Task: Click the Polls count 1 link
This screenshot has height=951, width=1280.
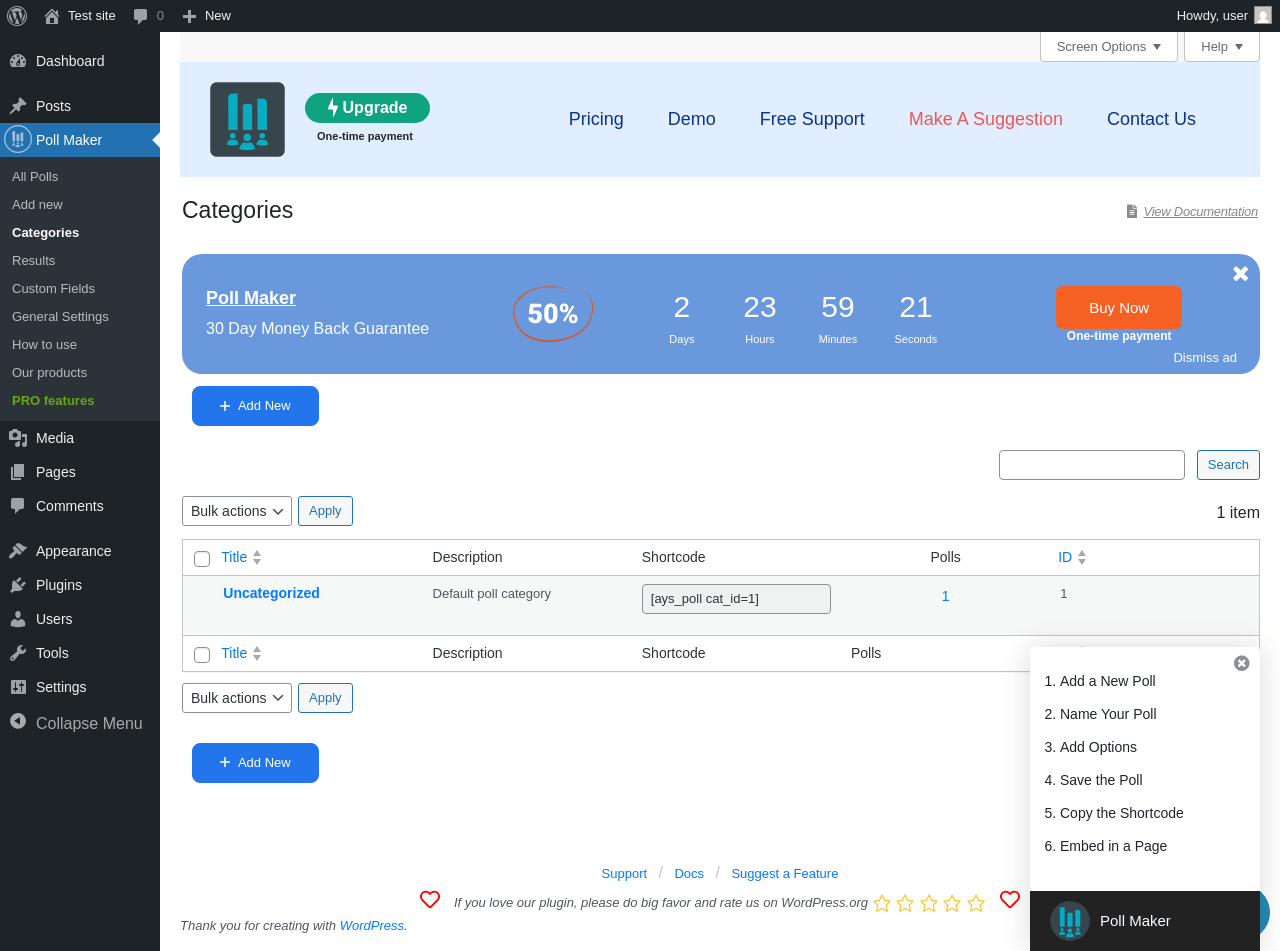Action: click(945, 596)
